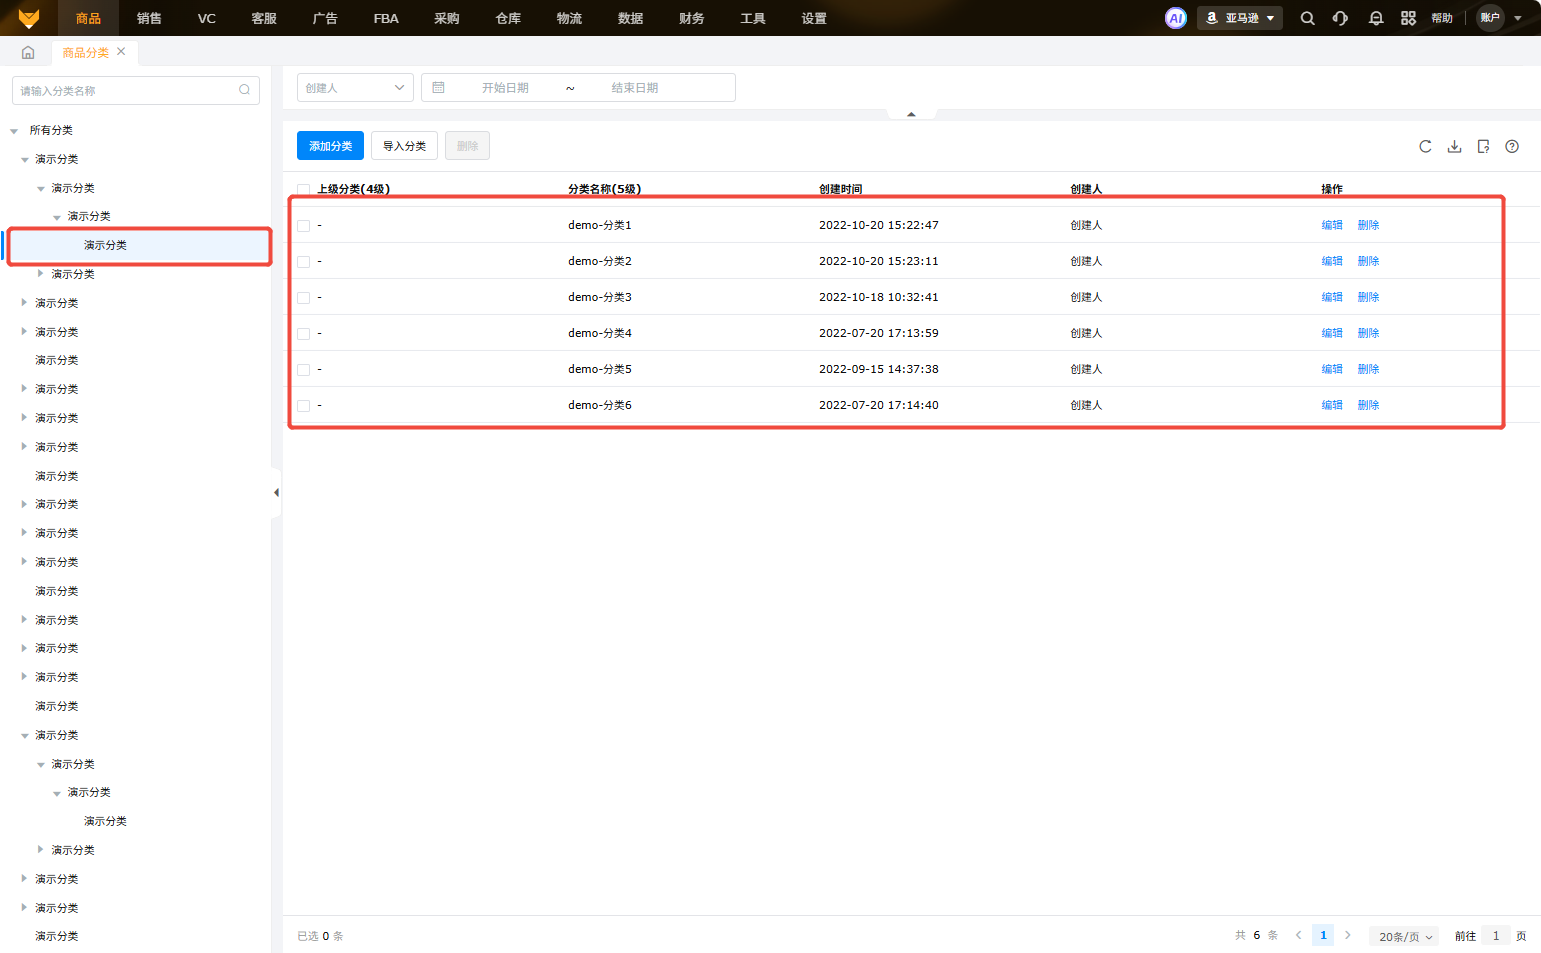The height and width of the screenshot is (953, 1541).
Task: Click the calendar icon in the date filter
Action: (438, 88)
